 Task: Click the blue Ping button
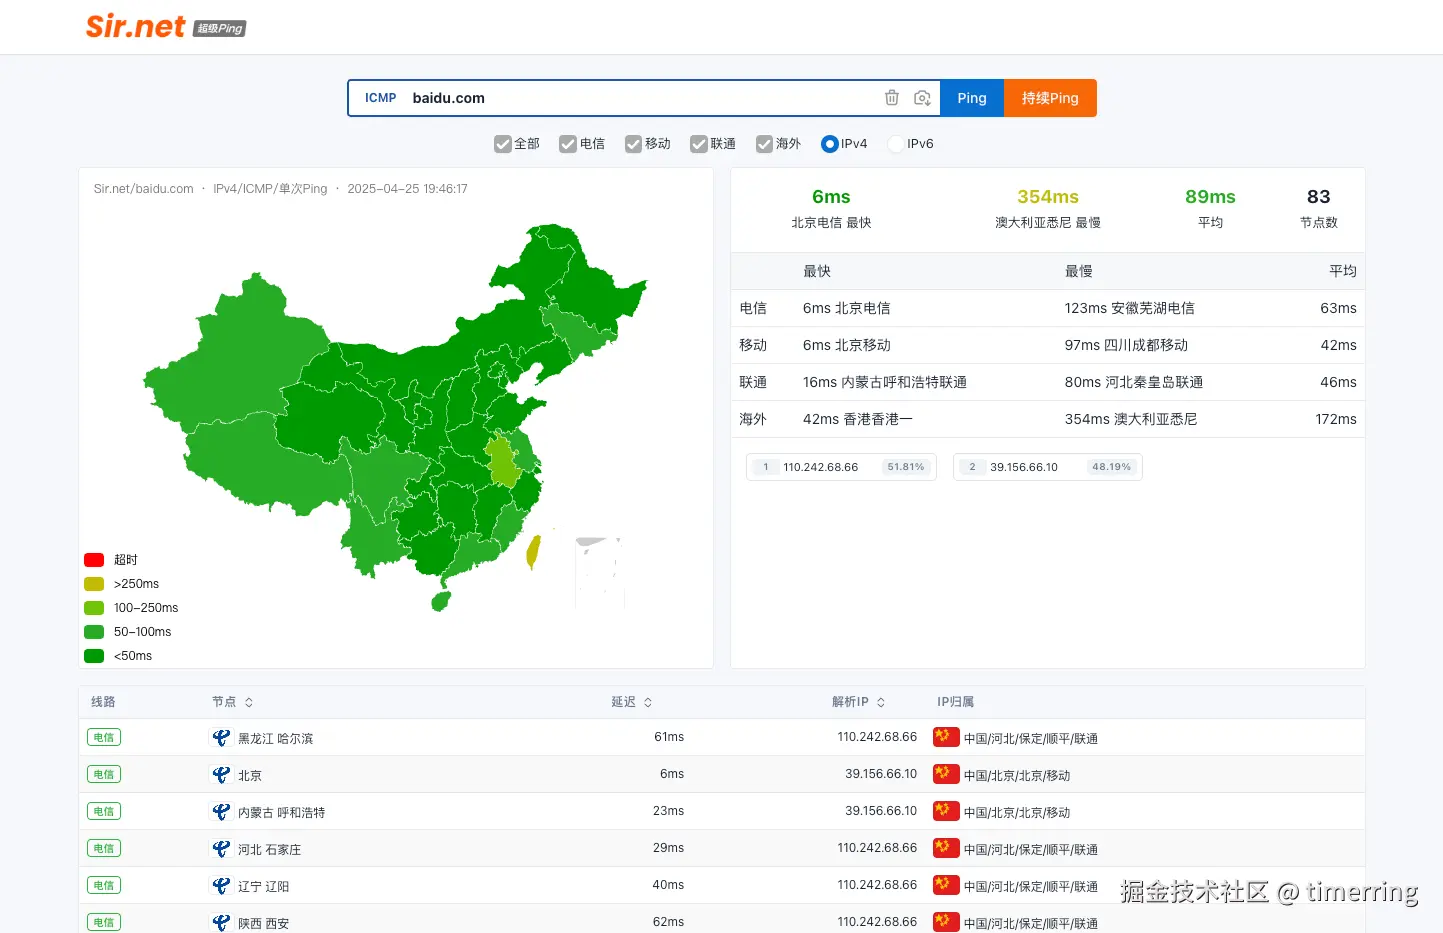[972, 98]
